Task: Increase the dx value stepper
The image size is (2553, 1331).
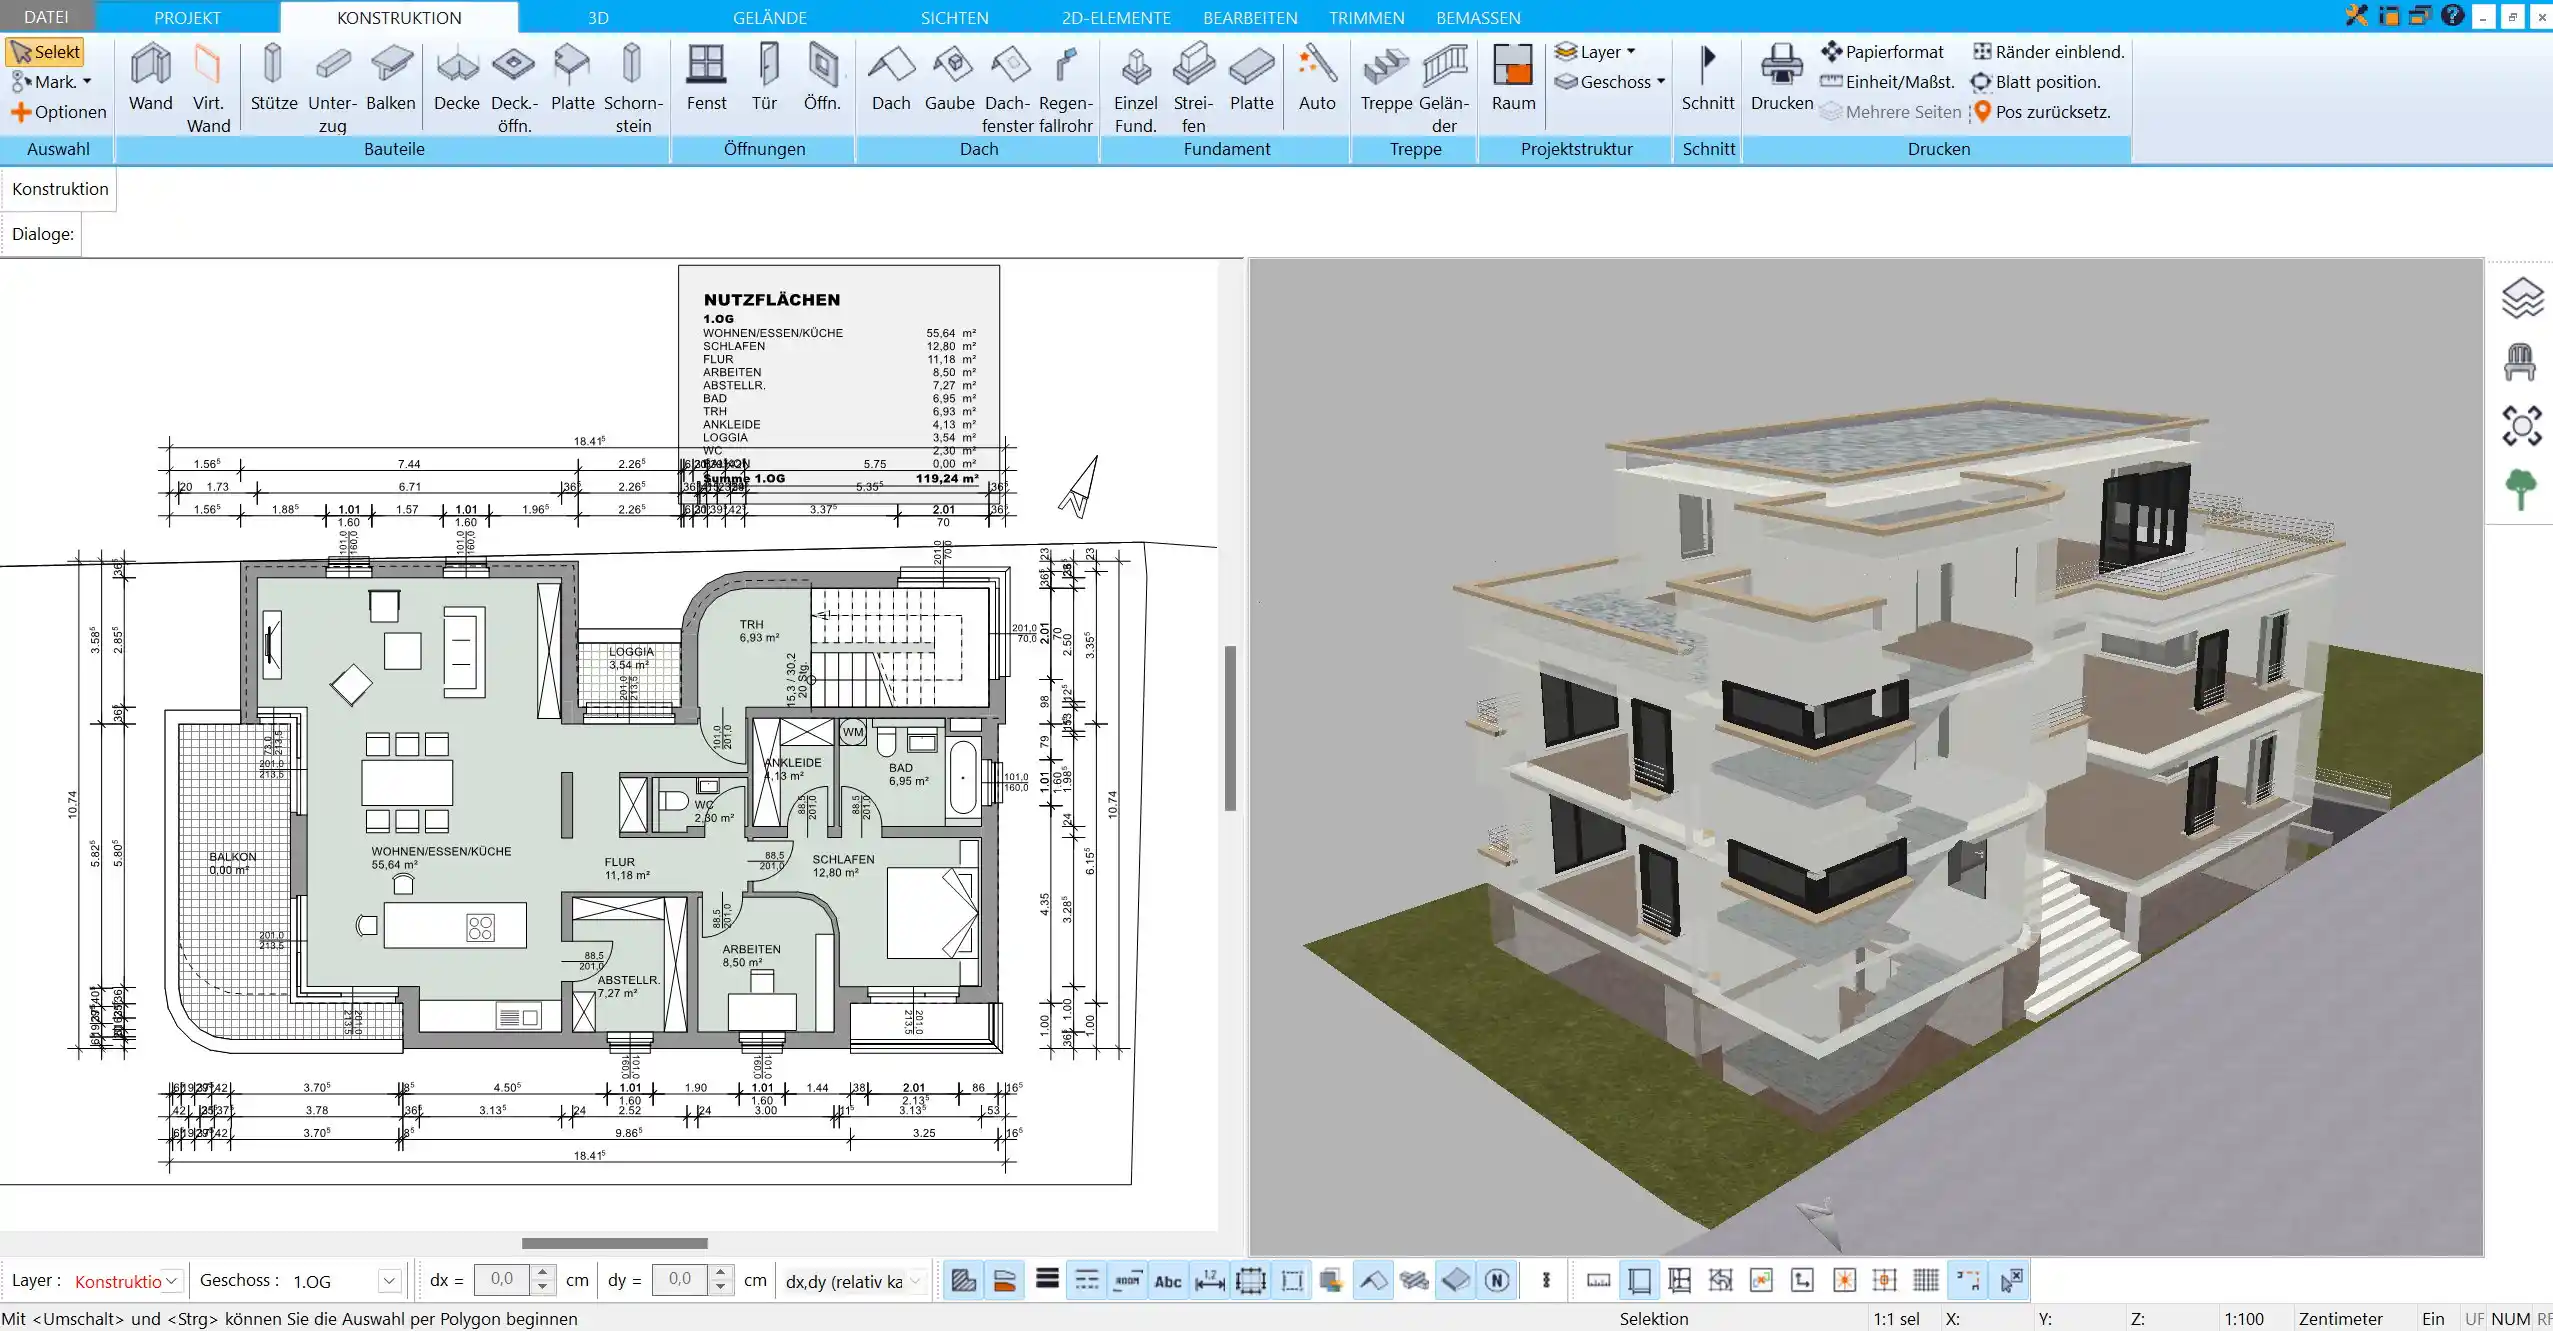Action: pyautogui.click(x=543, y=1273)
